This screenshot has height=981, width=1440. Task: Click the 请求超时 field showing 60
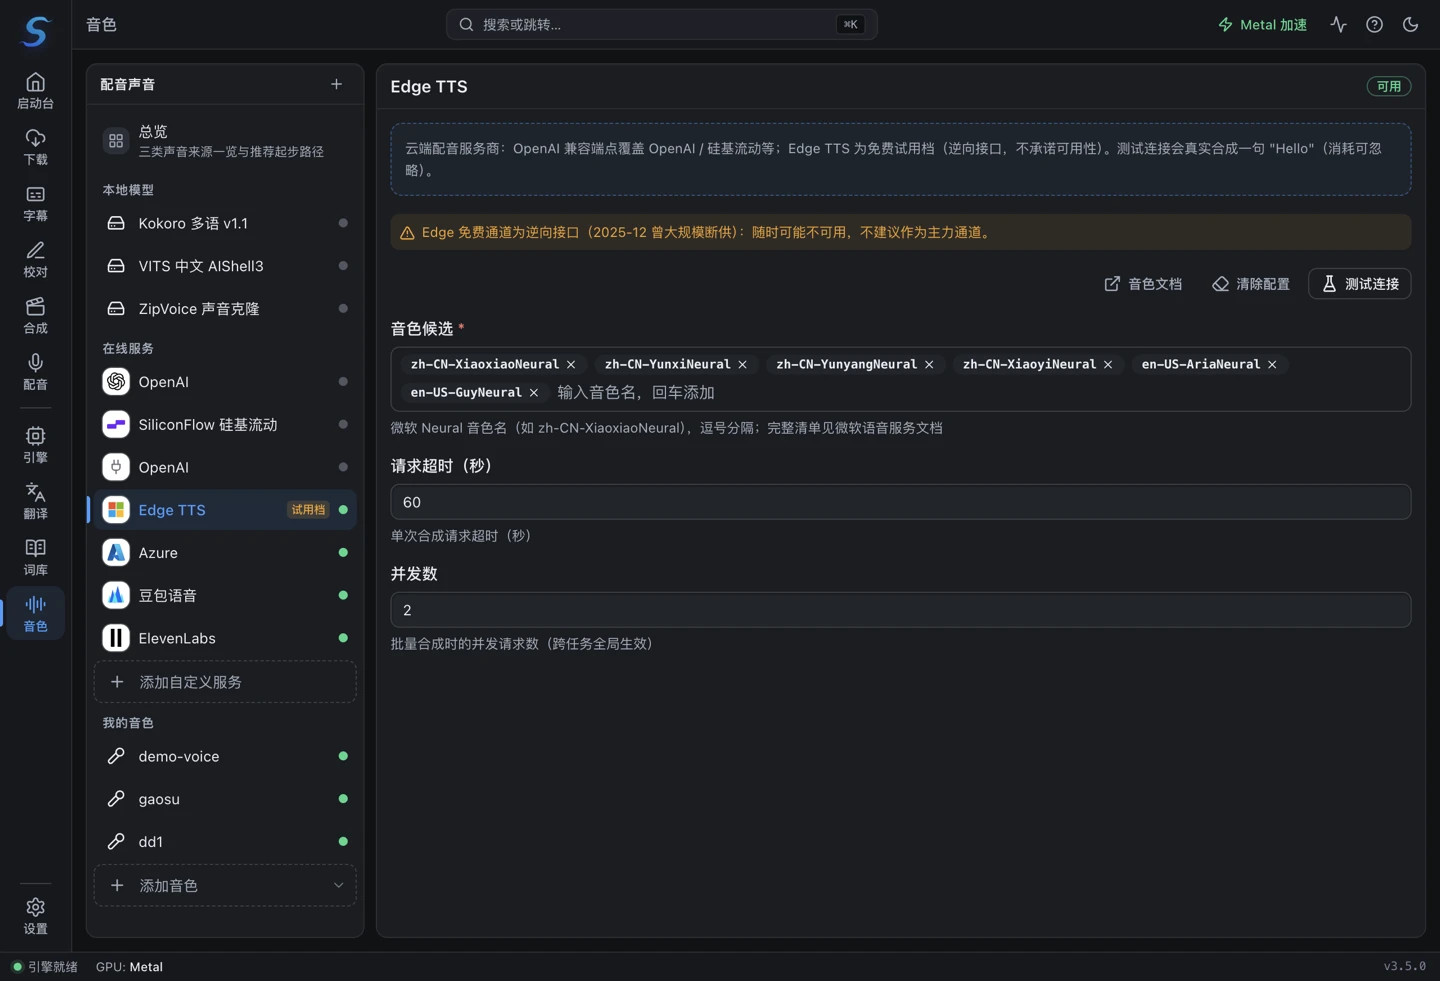click(900, 502)
